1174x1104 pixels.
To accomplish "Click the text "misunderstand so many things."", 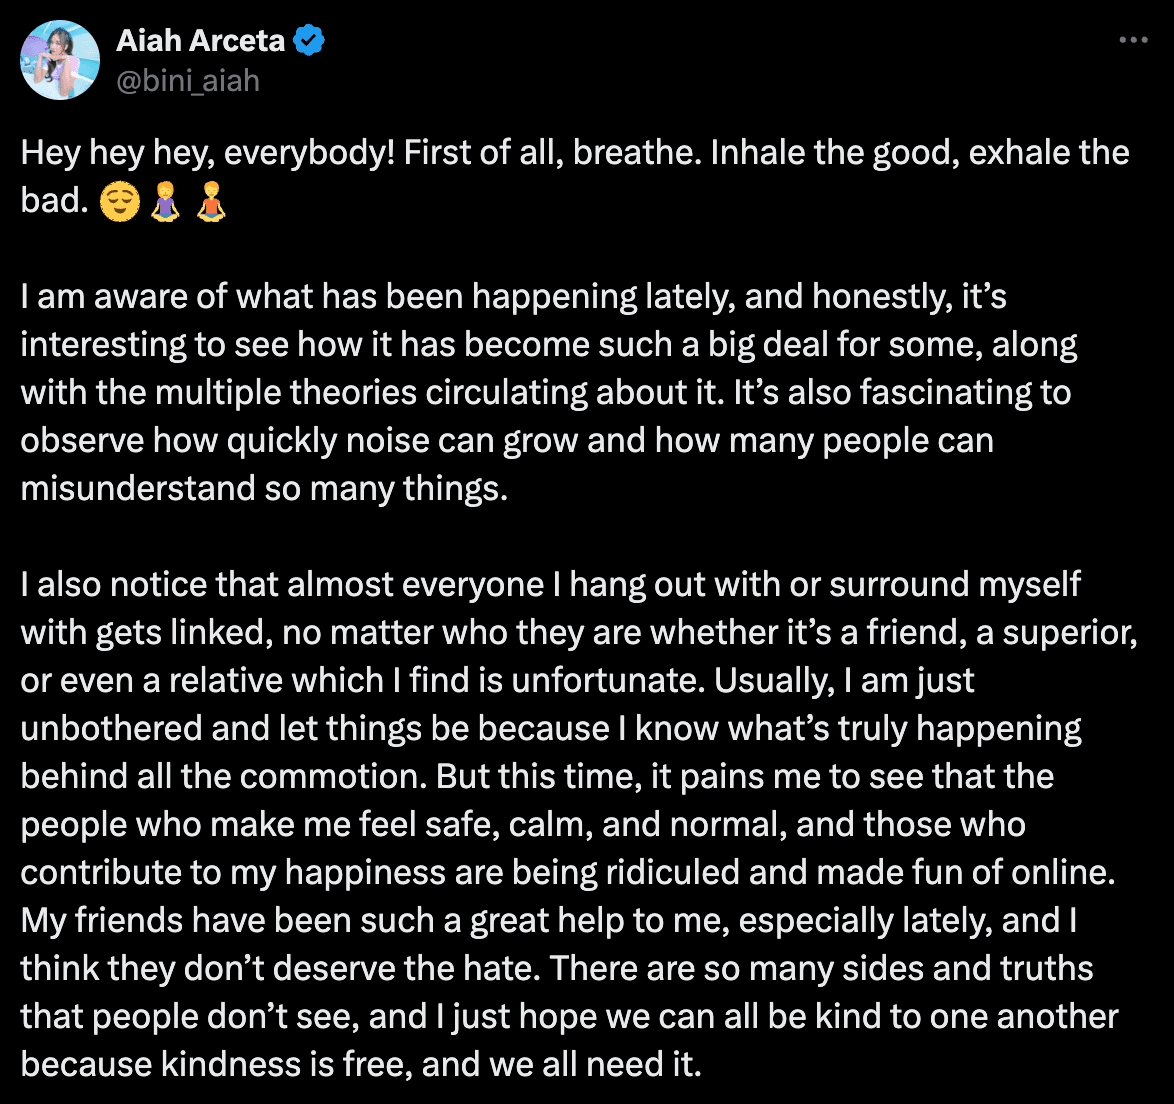I will tap(264, 489).
